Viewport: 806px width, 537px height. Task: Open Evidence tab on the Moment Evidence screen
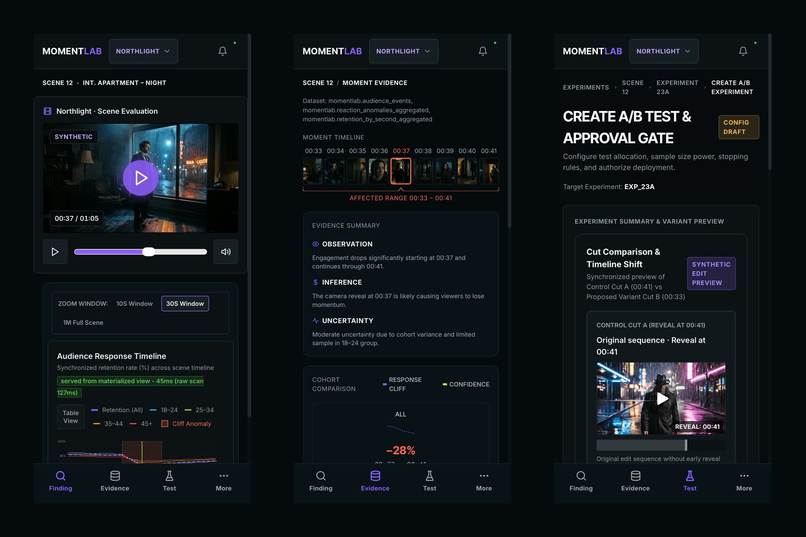coord(375,481)
